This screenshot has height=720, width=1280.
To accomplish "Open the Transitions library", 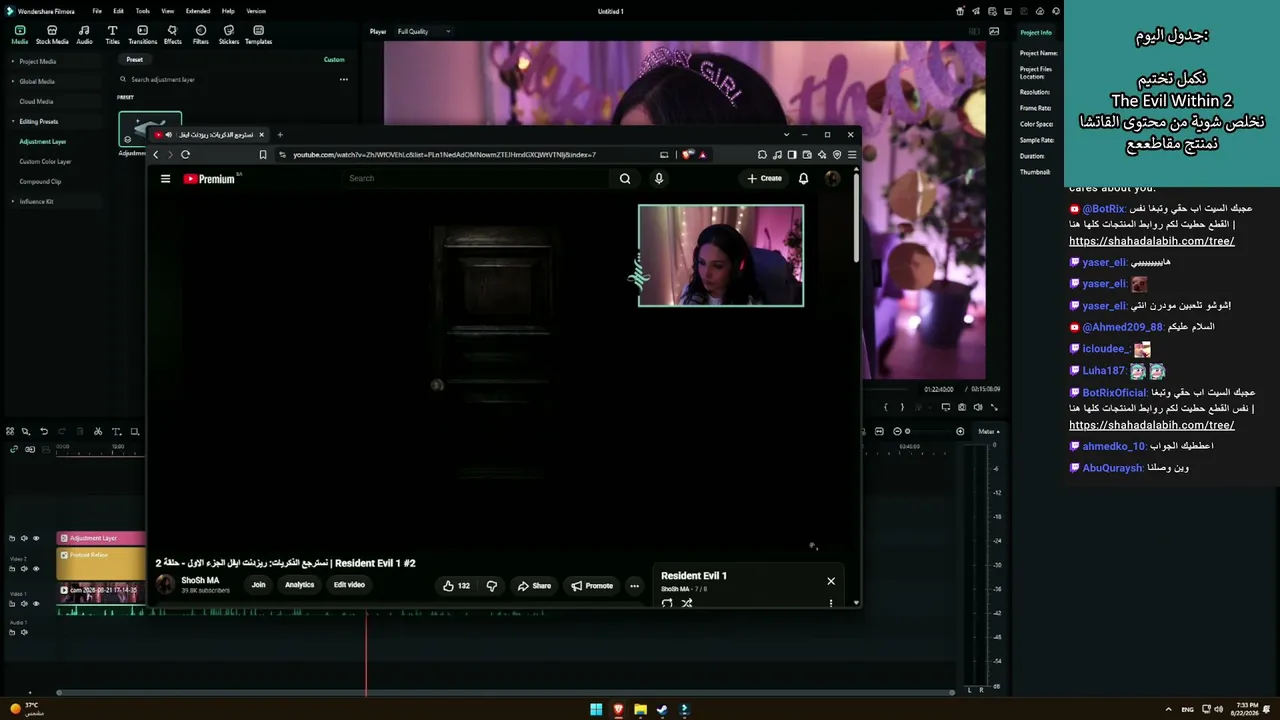I will (142, 35).
